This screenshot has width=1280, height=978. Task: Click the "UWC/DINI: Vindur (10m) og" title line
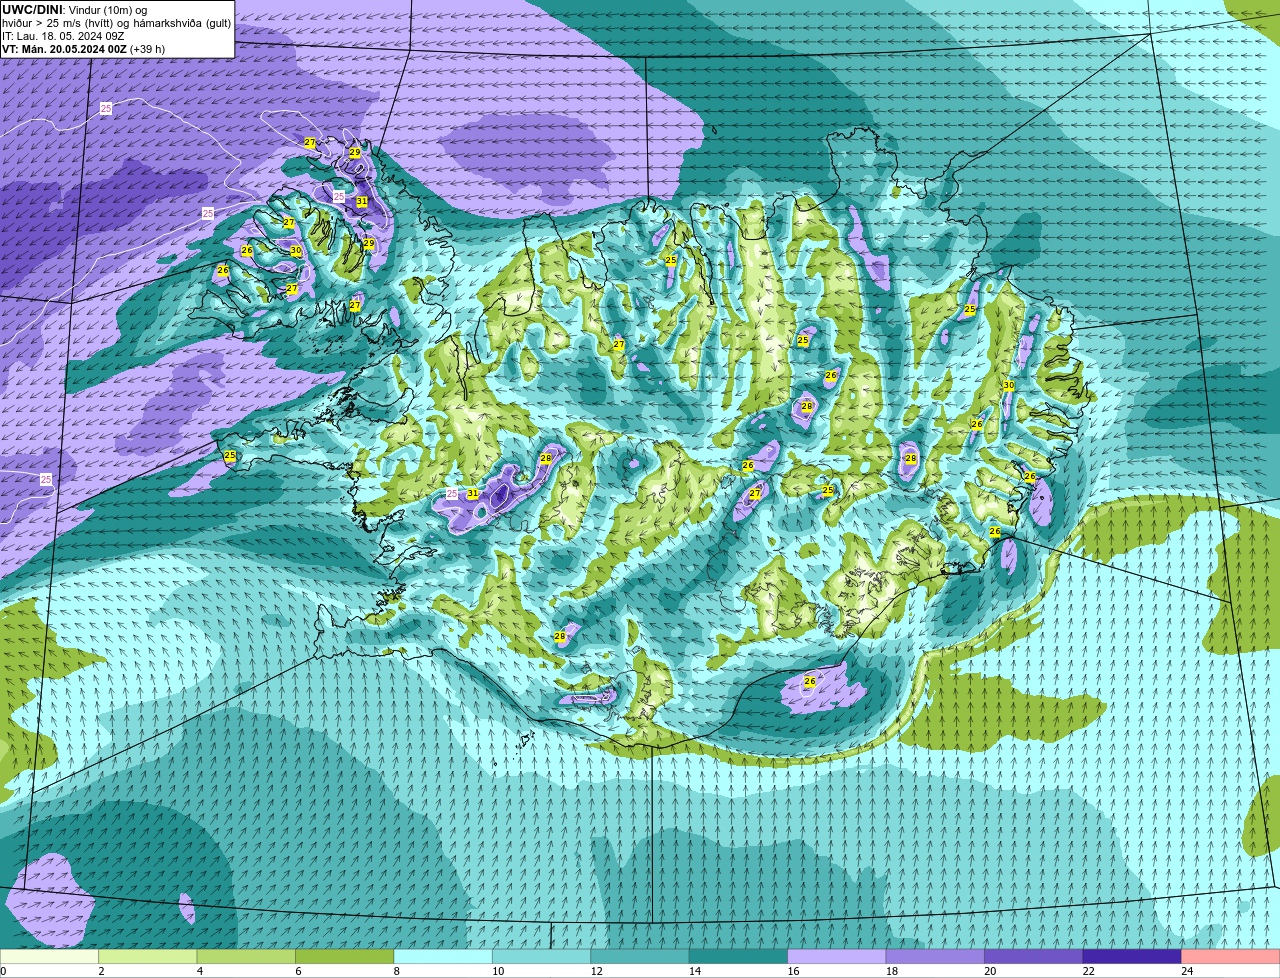coord(75,10)
